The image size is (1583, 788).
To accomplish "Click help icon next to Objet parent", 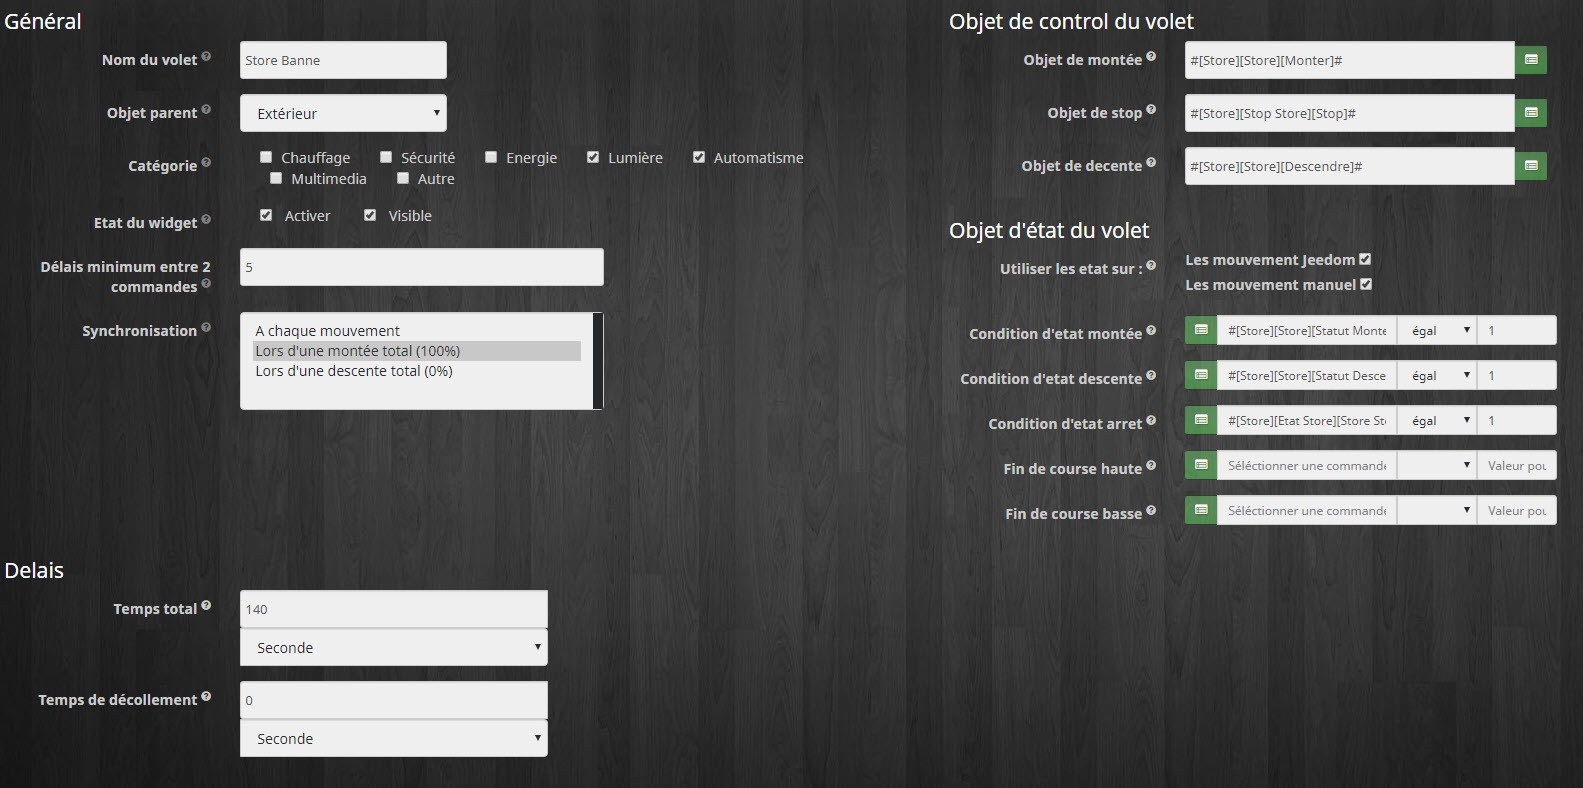I will [x=206, y=109].
